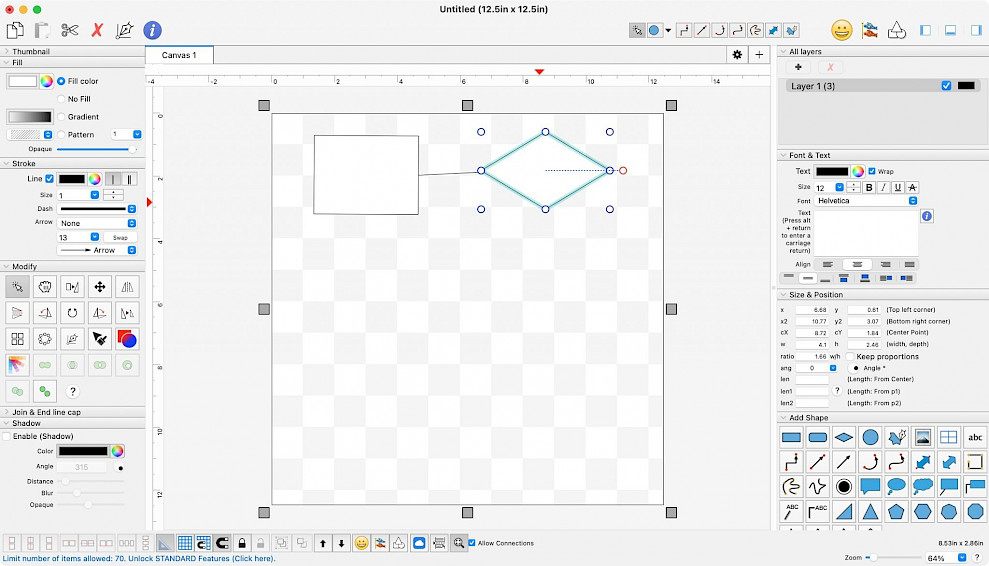Add a diamond shape from the Add Shape panel
The image size is (989, 566).
click(844, 437)
